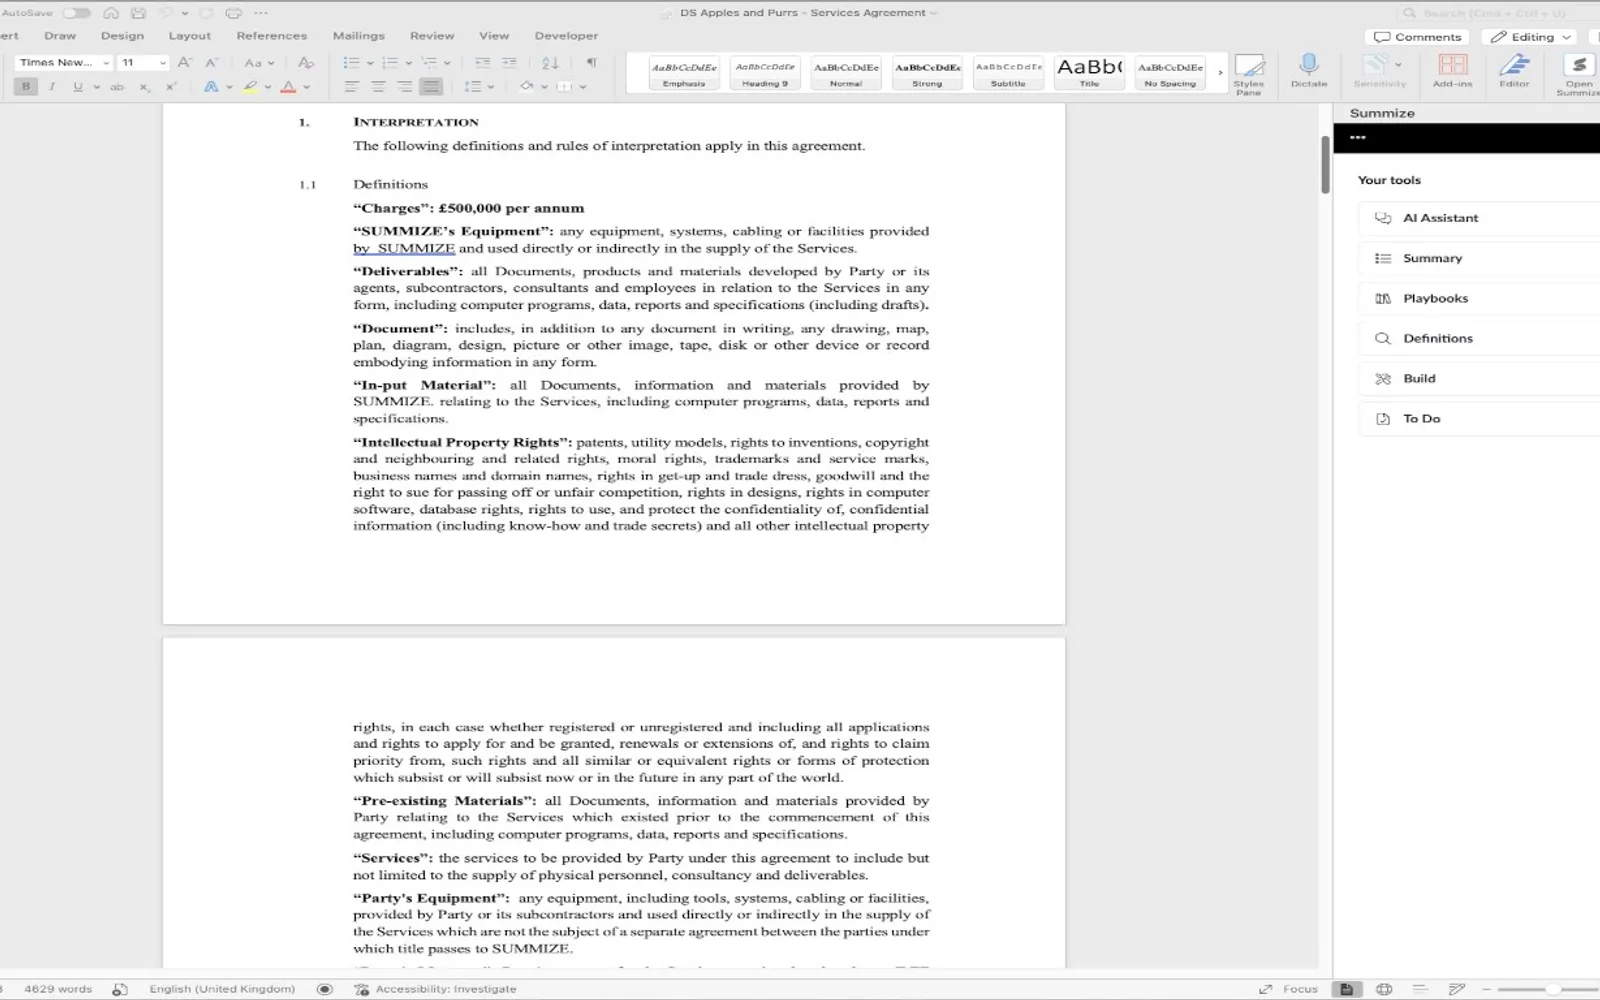
Task: Adjust the zoom slider in status bar
Action: [x=1553, y=989]
